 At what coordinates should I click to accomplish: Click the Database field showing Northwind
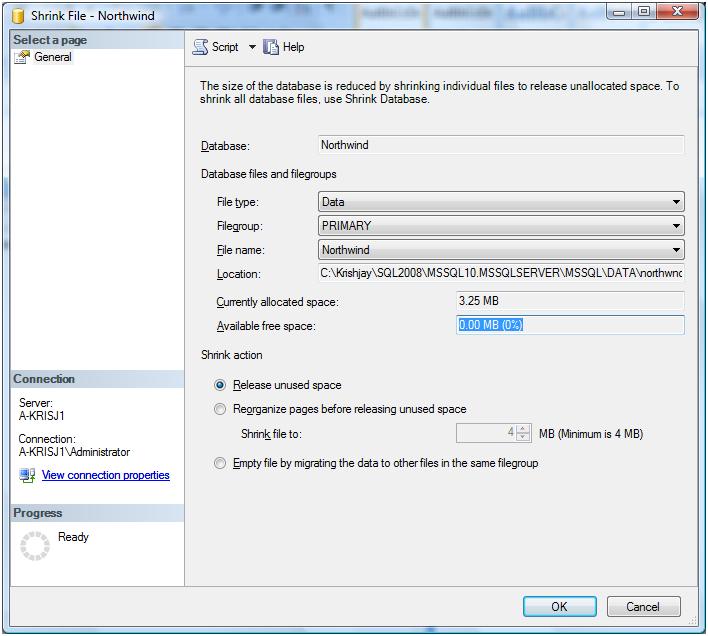tap(501, 145)
